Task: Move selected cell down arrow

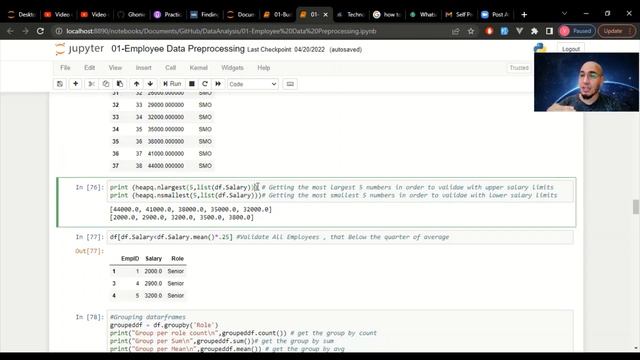Action: [x=150, y=84]
